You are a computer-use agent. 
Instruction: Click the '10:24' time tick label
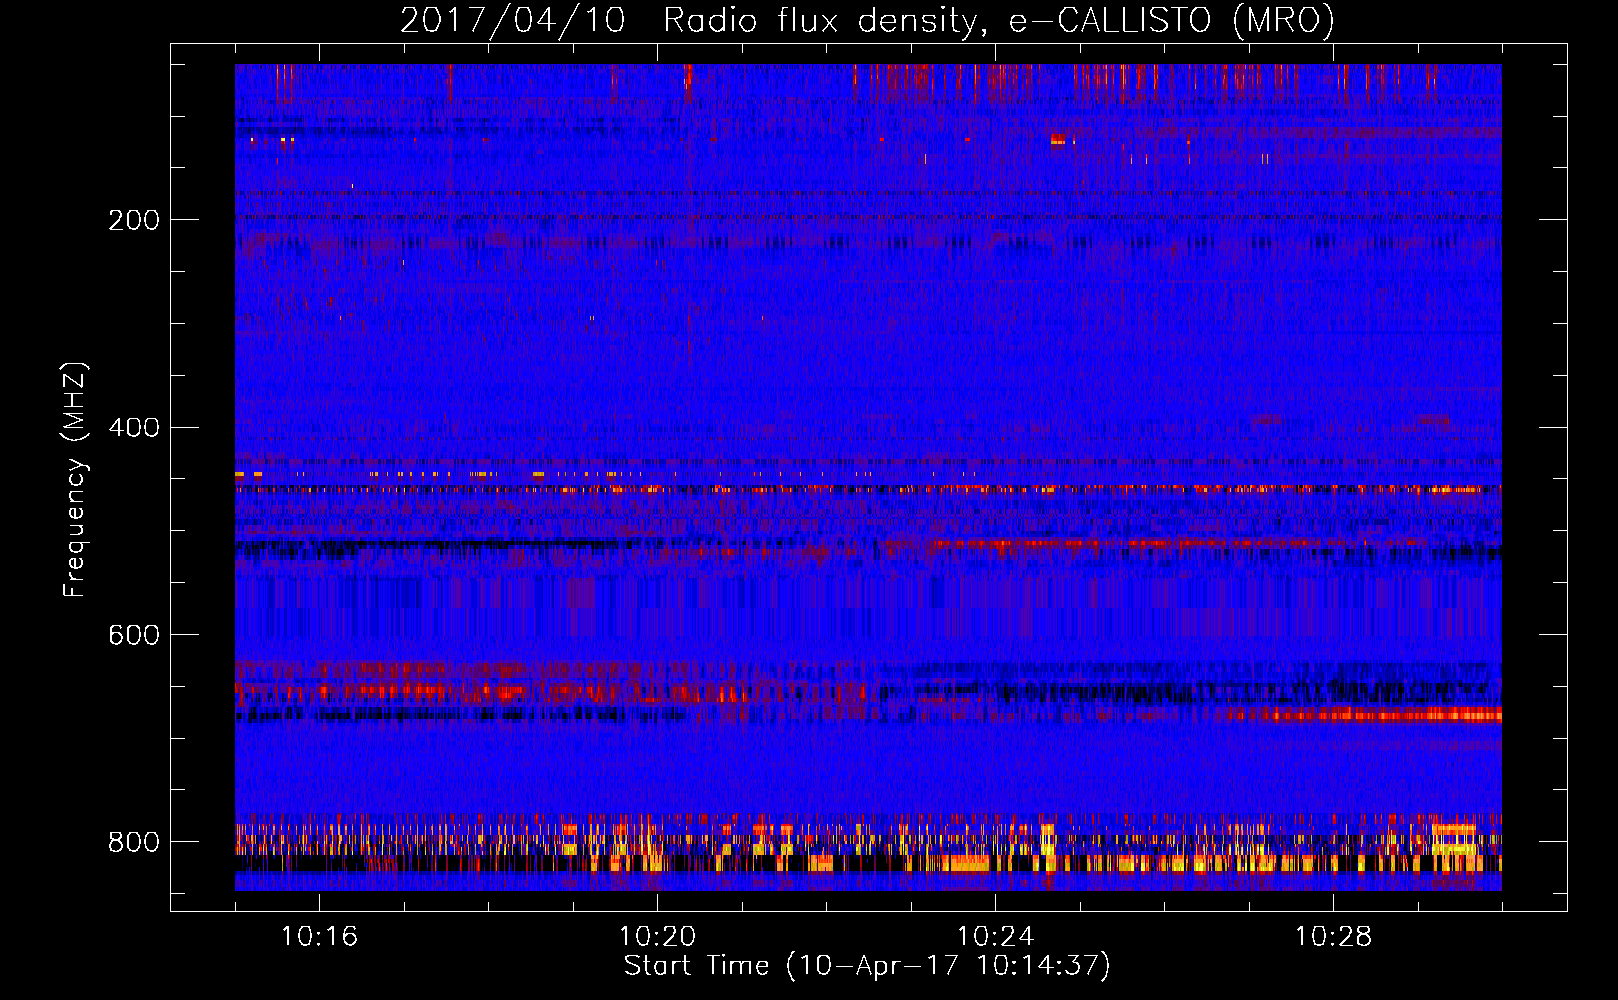pos(995,936)
